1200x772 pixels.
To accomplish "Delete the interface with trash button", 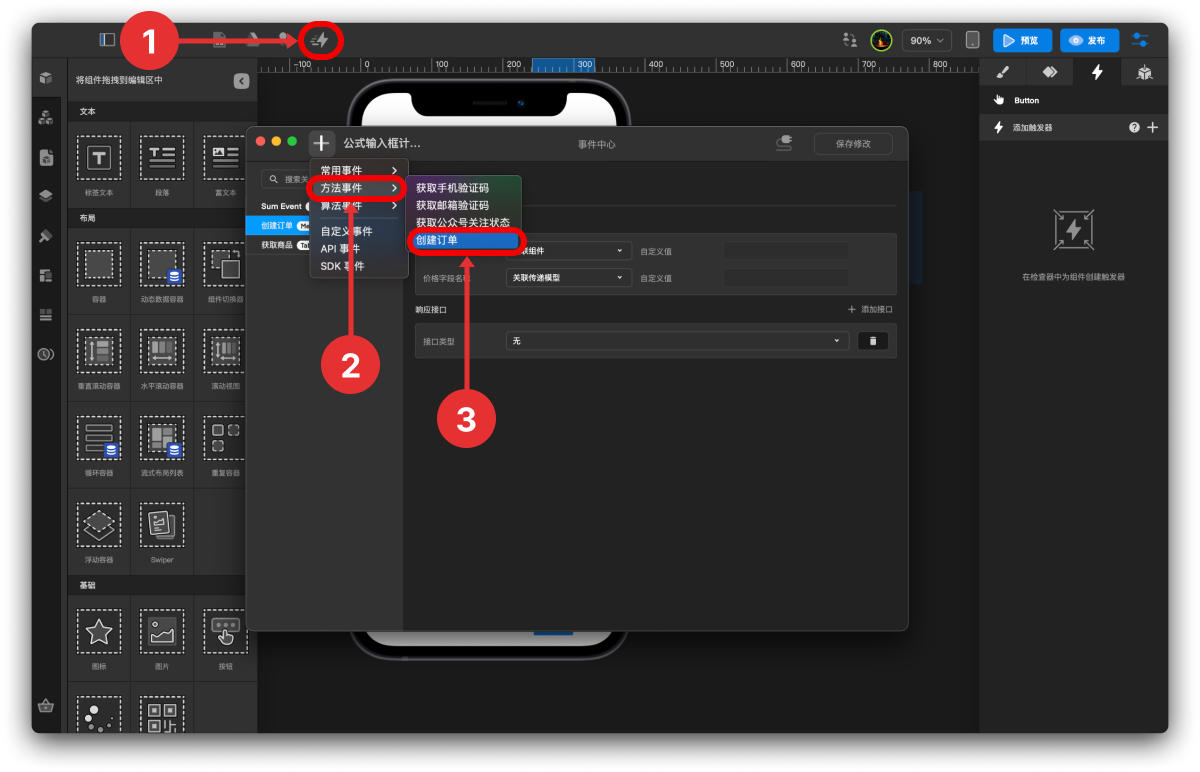I will pos(872,341).
